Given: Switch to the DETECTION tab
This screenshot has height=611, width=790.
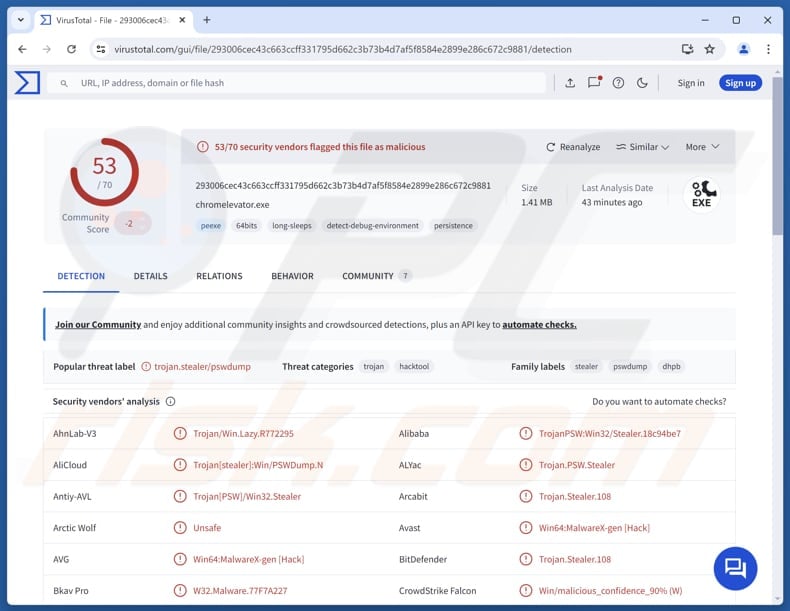Looking at the screenshot, I should (81, 276).
